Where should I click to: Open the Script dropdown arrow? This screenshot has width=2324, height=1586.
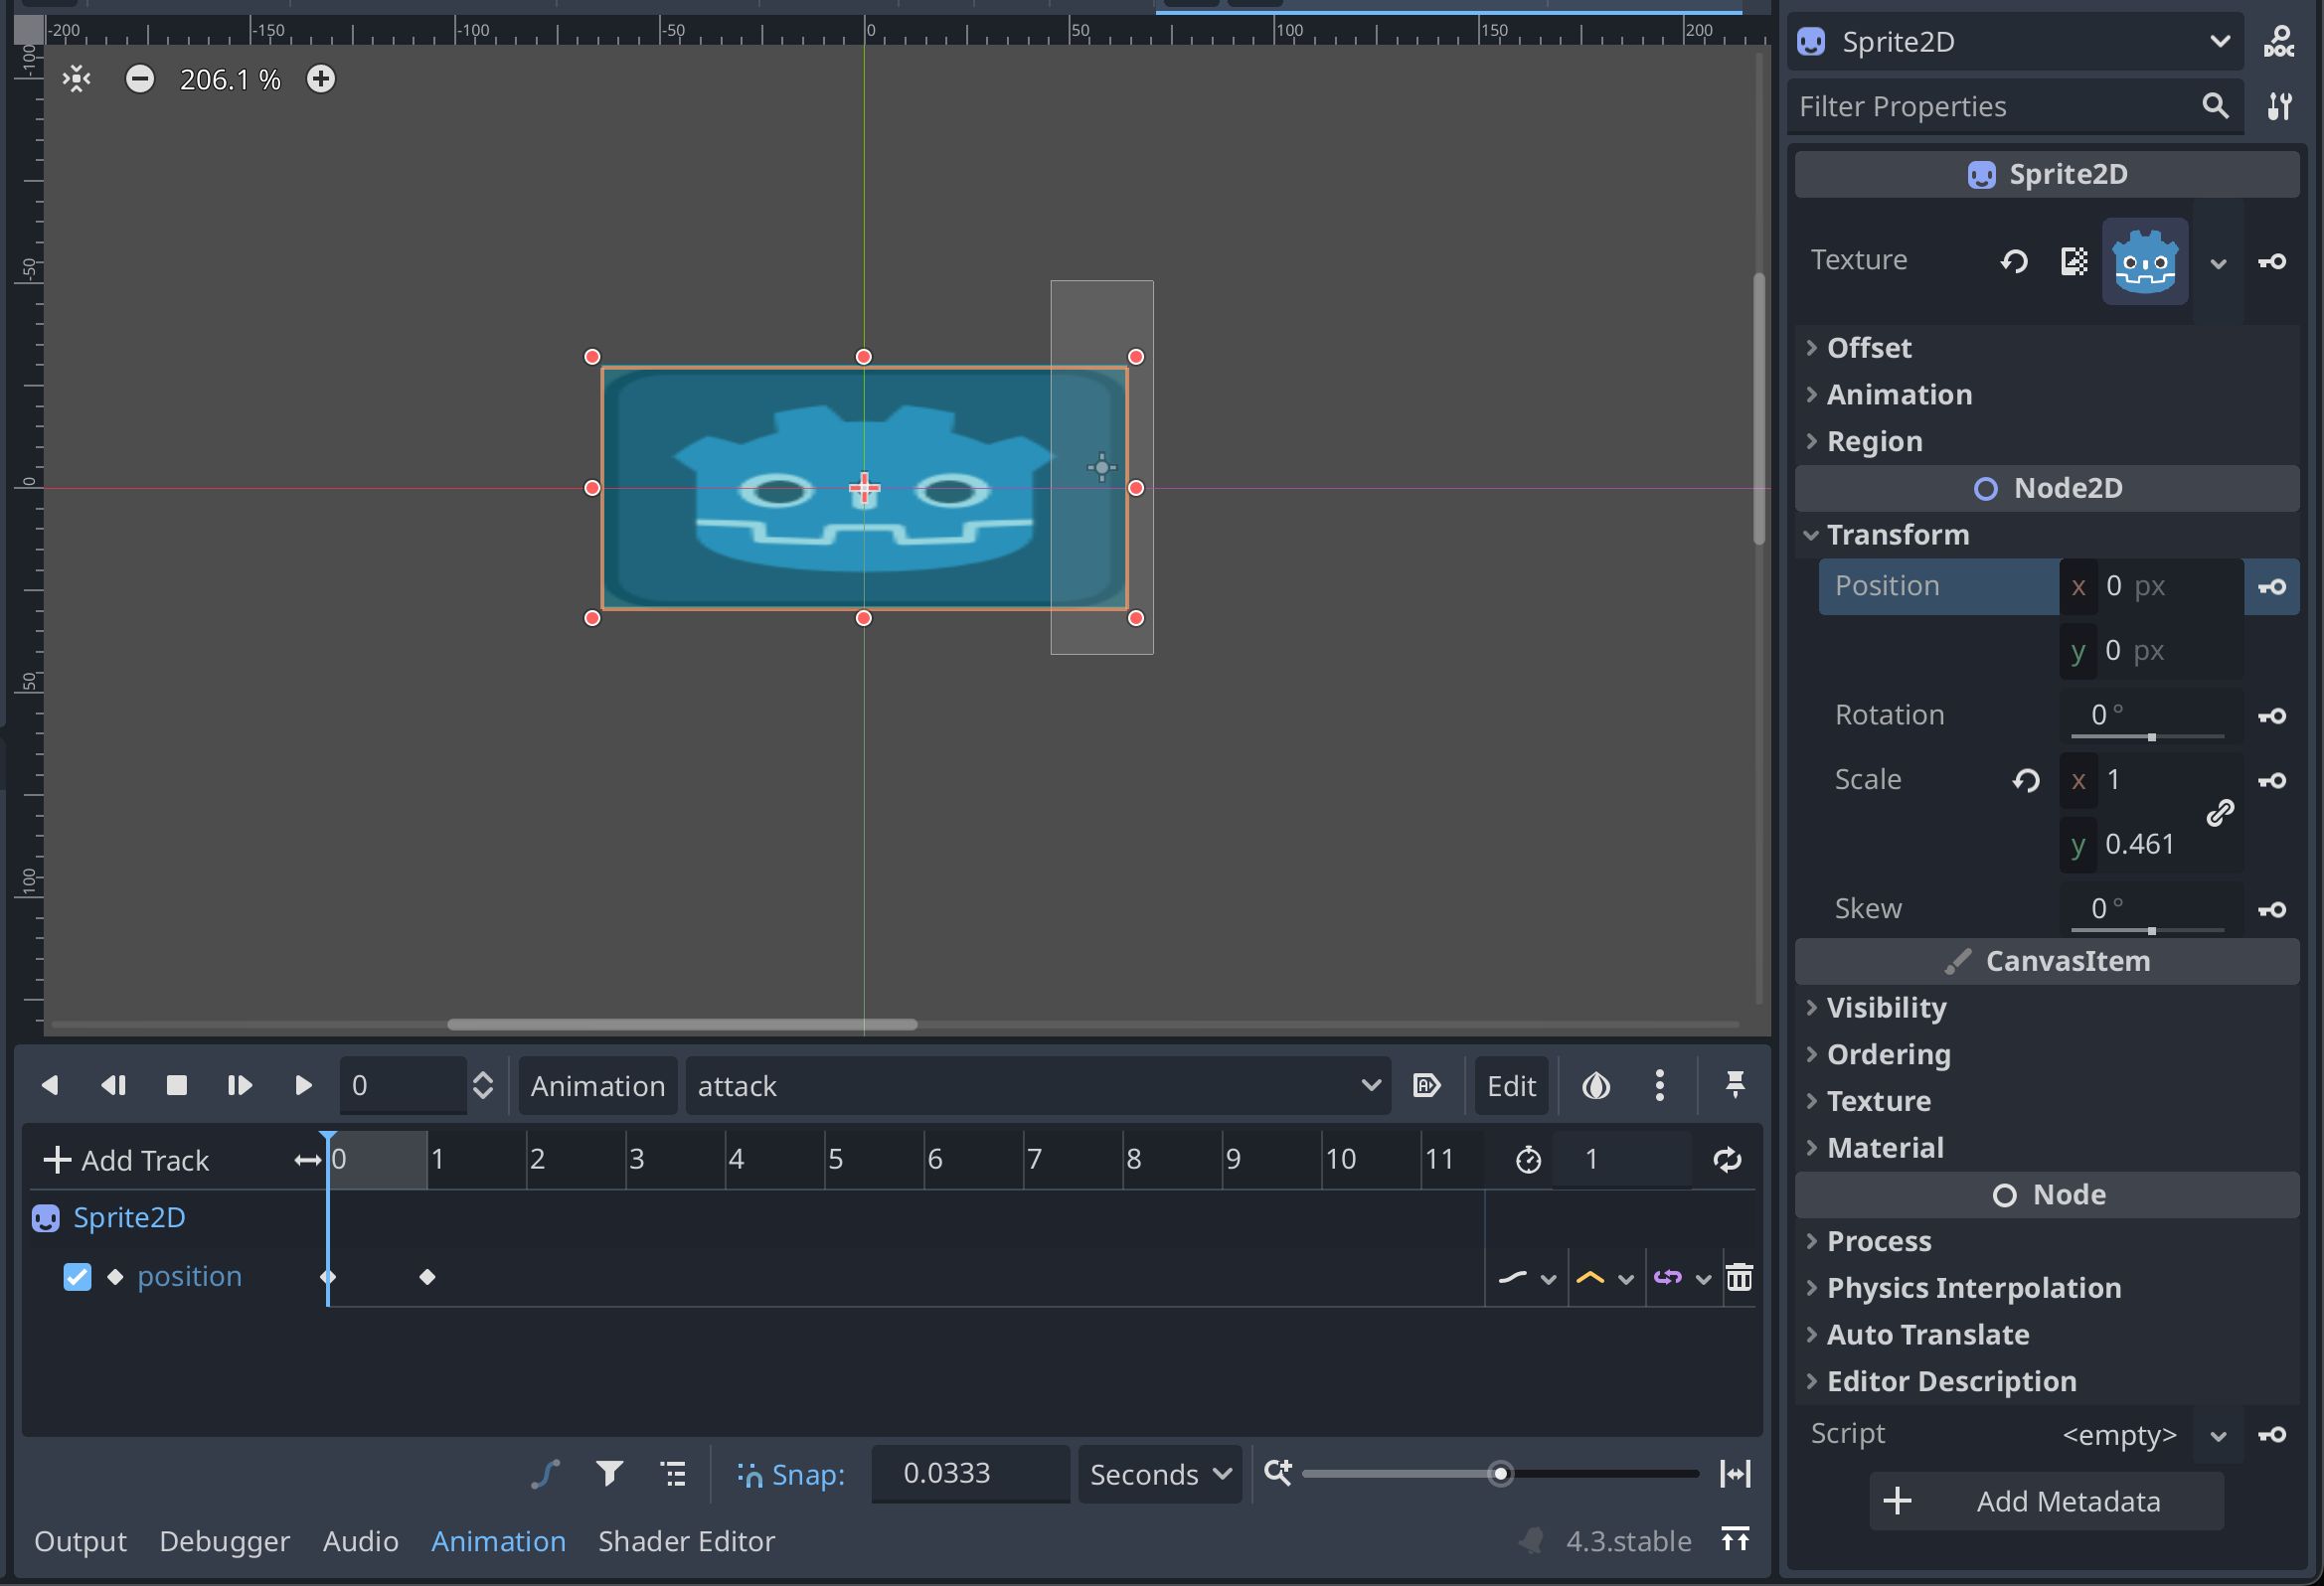(x=2217, y=1436)
